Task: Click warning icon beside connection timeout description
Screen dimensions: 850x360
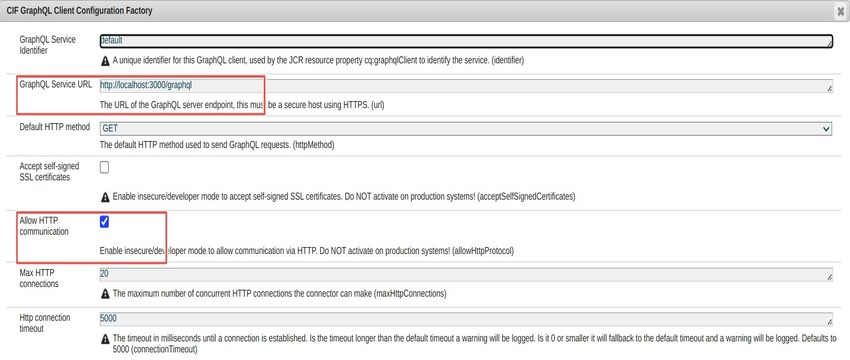Action: point(105,339)
